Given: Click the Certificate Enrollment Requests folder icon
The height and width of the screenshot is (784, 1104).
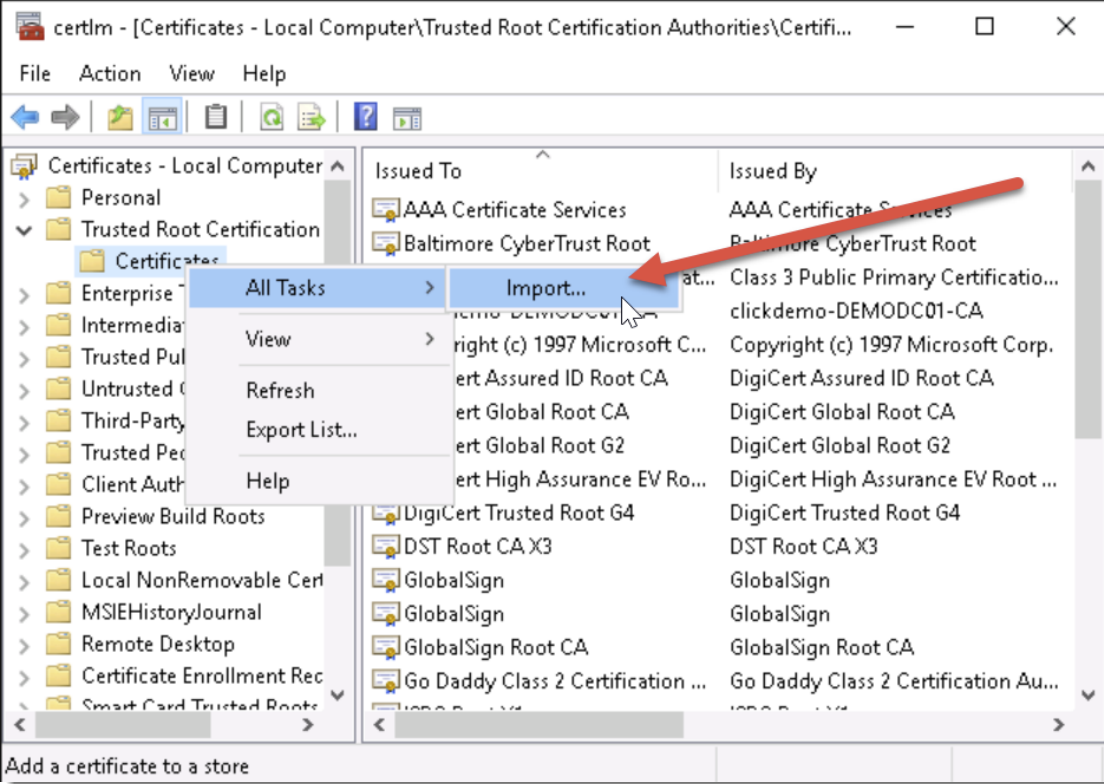Looking at the screenshot, I should [58, 676].
